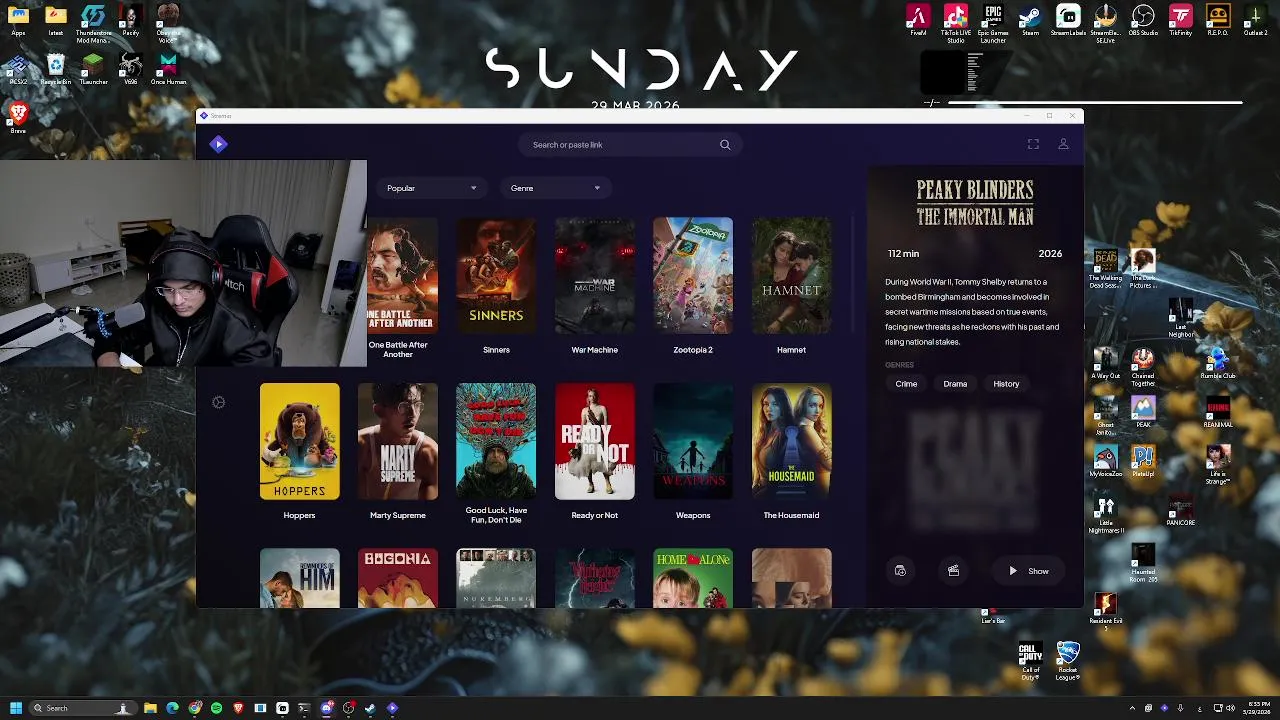Select the Bugonia movie poster
This screenshot has width=1280, height=720.
pyautogui.click(x=398, y=578)
